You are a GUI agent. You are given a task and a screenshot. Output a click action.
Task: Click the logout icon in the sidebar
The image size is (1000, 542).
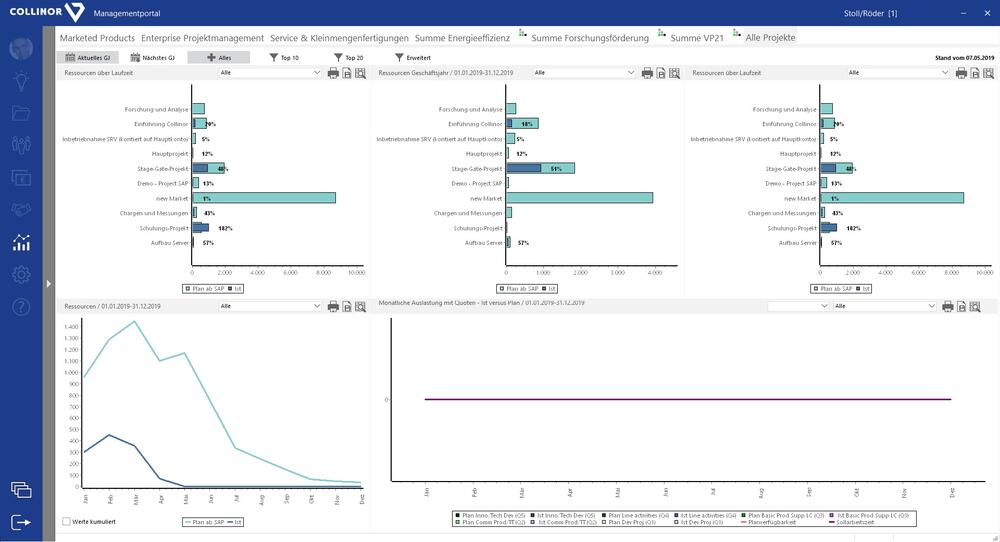pyautogui.click(x=21, y=521)
